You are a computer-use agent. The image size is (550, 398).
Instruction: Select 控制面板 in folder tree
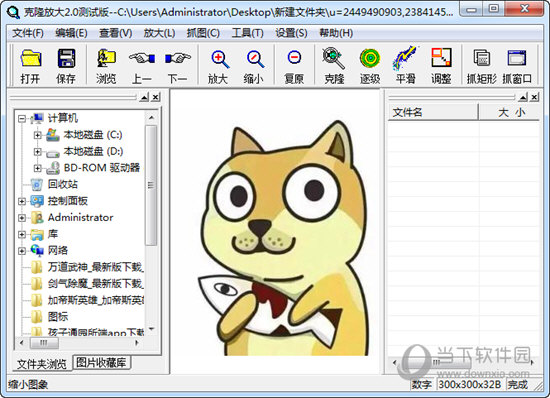click(67, 201)
